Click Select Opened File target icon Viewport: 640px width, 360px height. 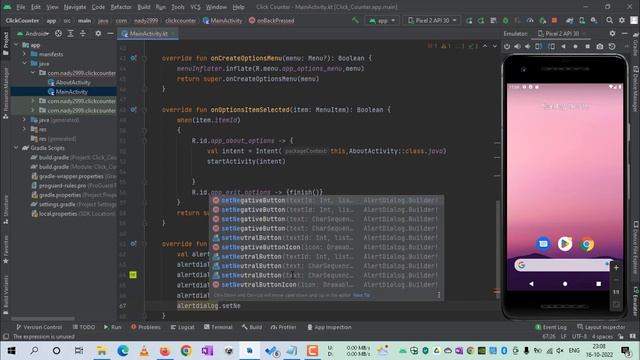[58, 34]
